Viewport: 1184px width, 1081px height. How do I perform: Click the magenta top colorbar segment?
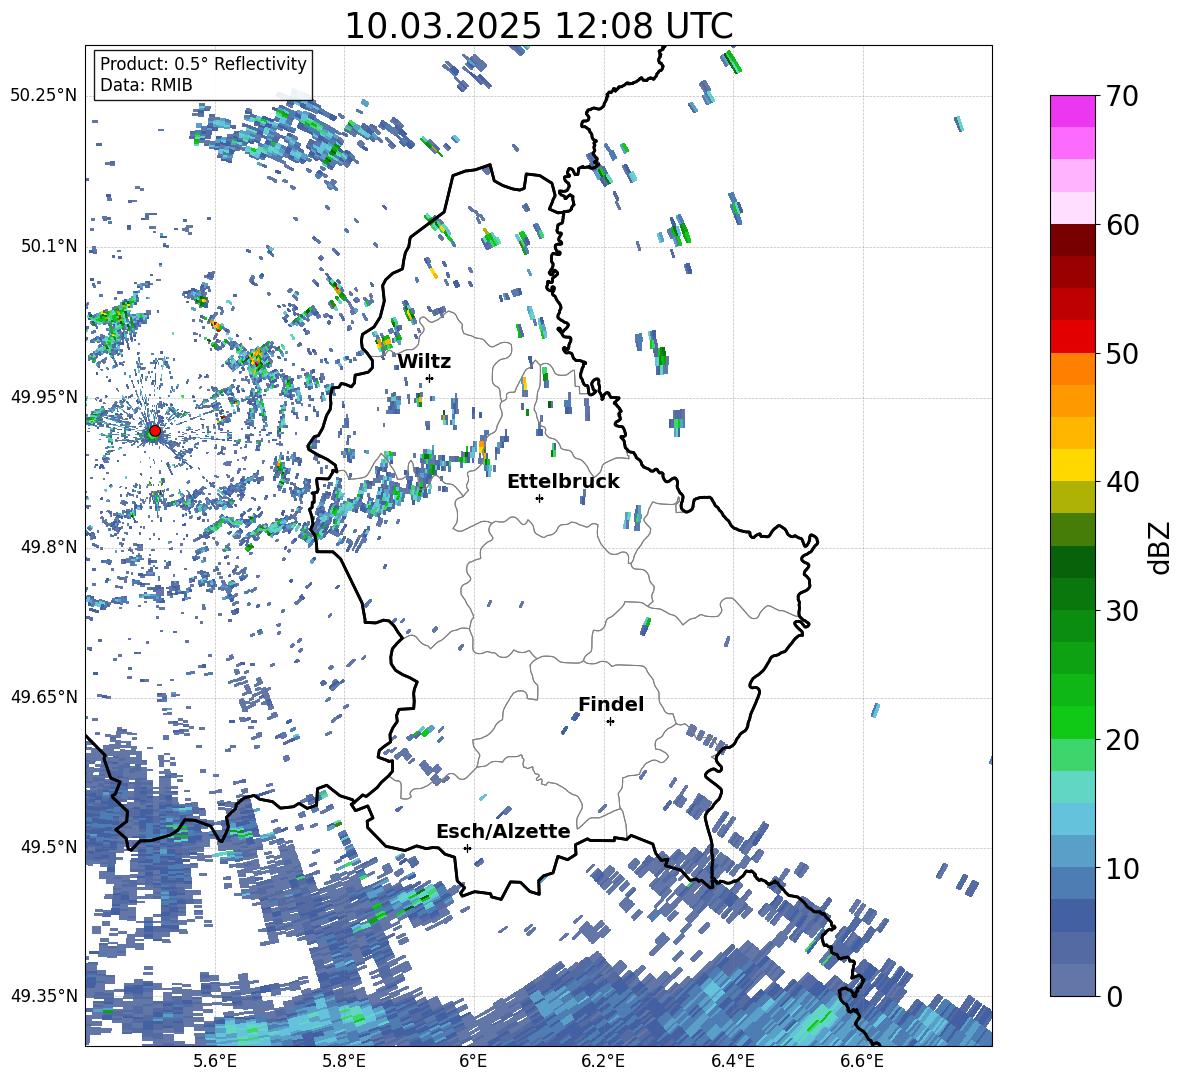1072,111
